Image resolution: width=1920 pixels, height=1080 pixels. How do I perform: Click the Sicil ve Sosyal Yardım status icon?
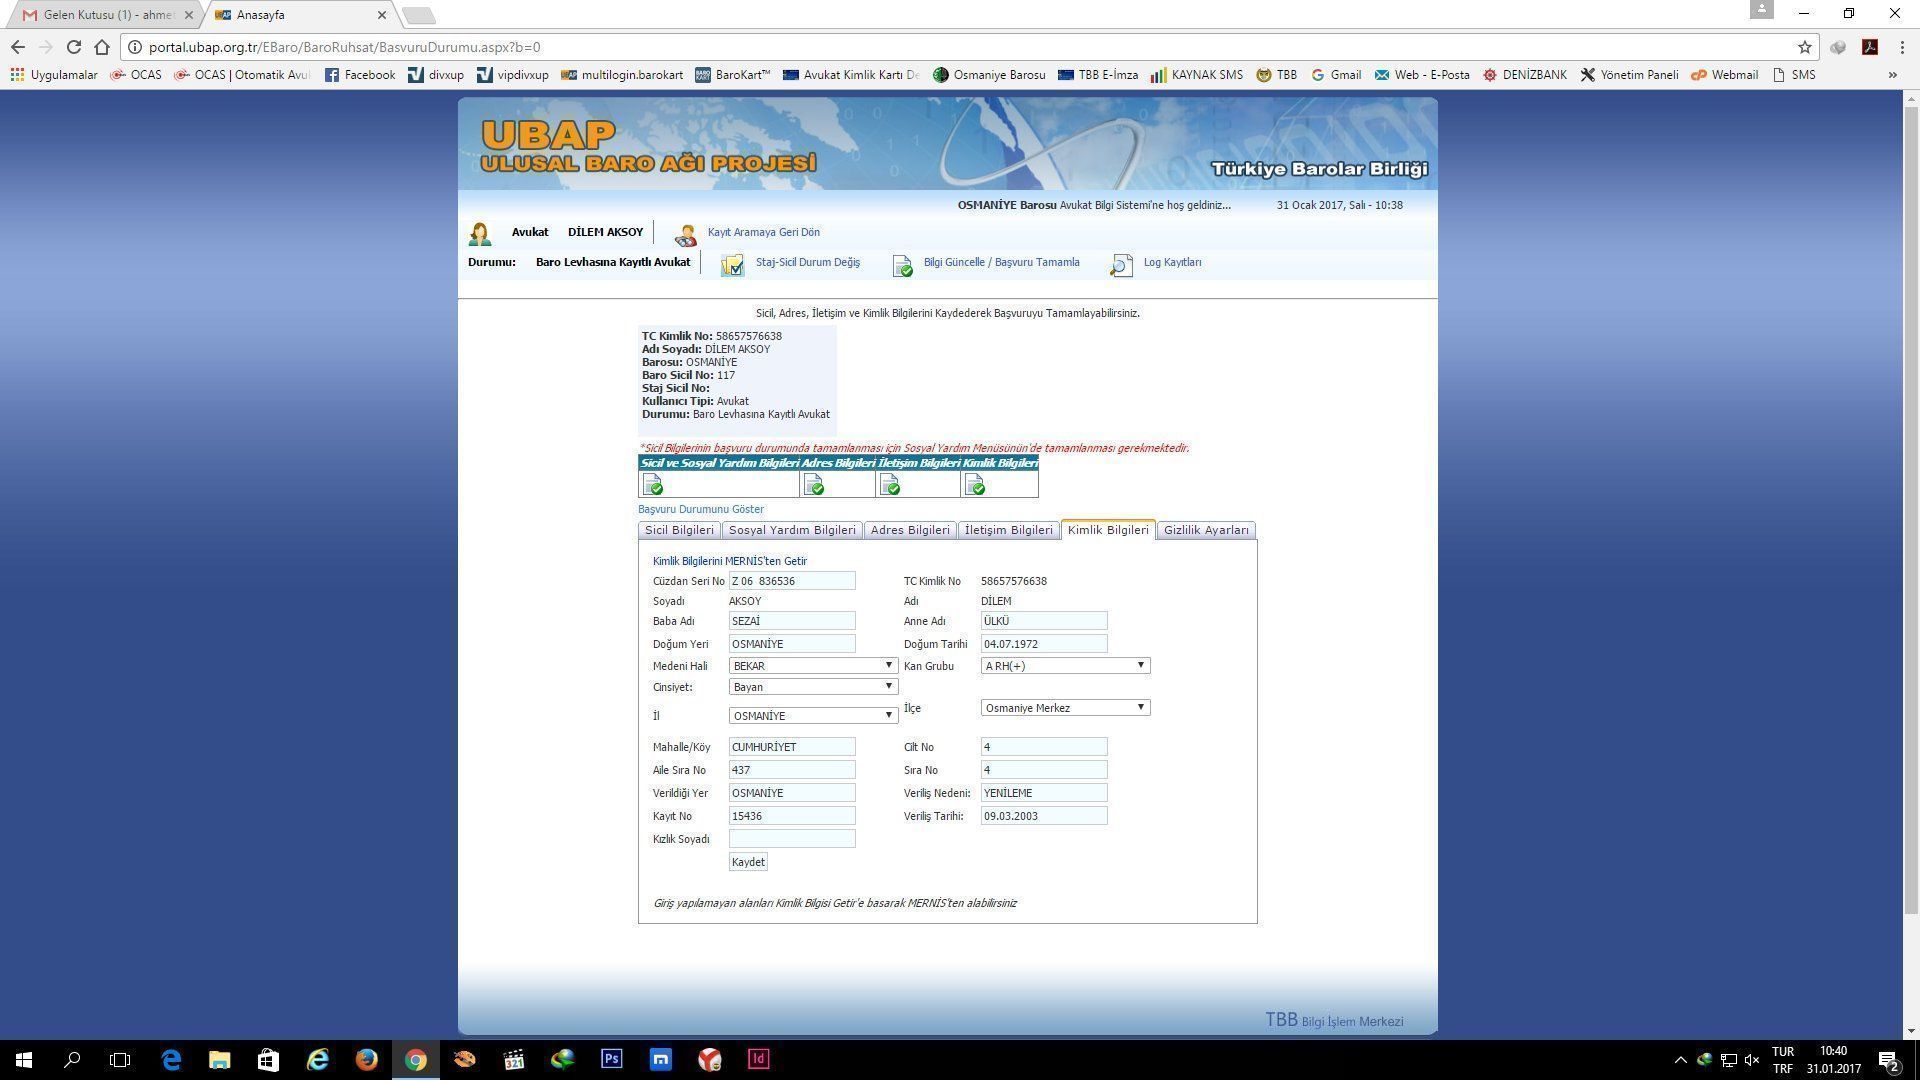[653, 485]
